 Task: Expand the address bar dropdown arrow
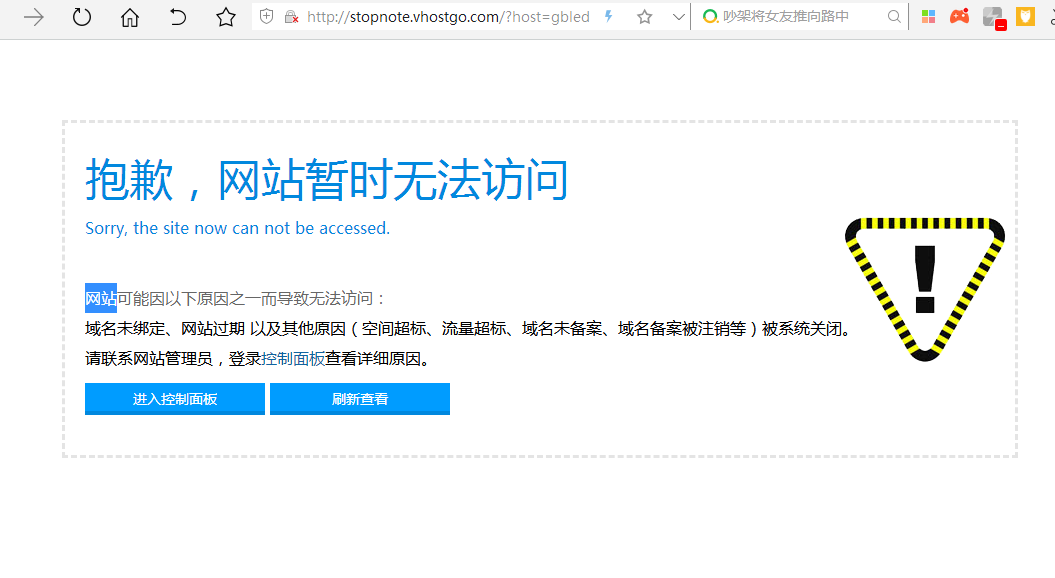[679, 17]
